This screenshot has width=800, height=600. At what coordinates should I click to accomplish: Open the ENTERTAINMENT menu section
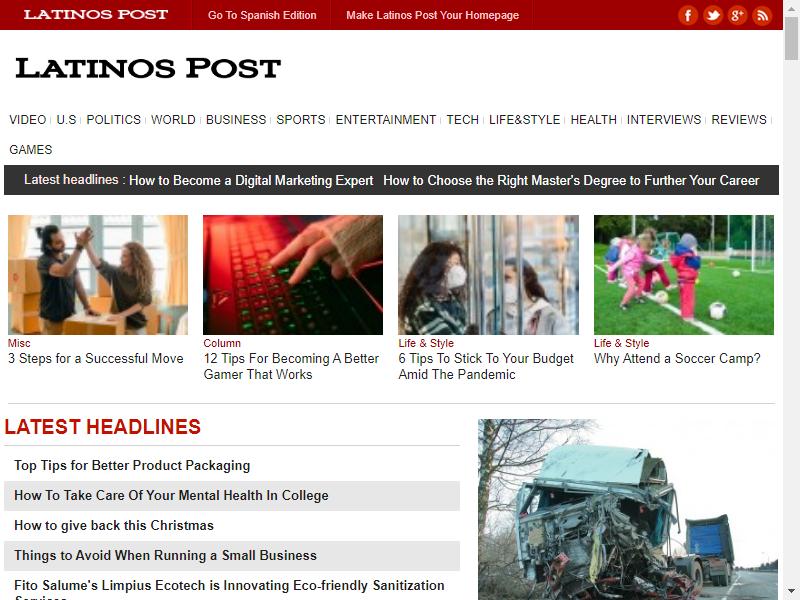(x=385, y=119)
